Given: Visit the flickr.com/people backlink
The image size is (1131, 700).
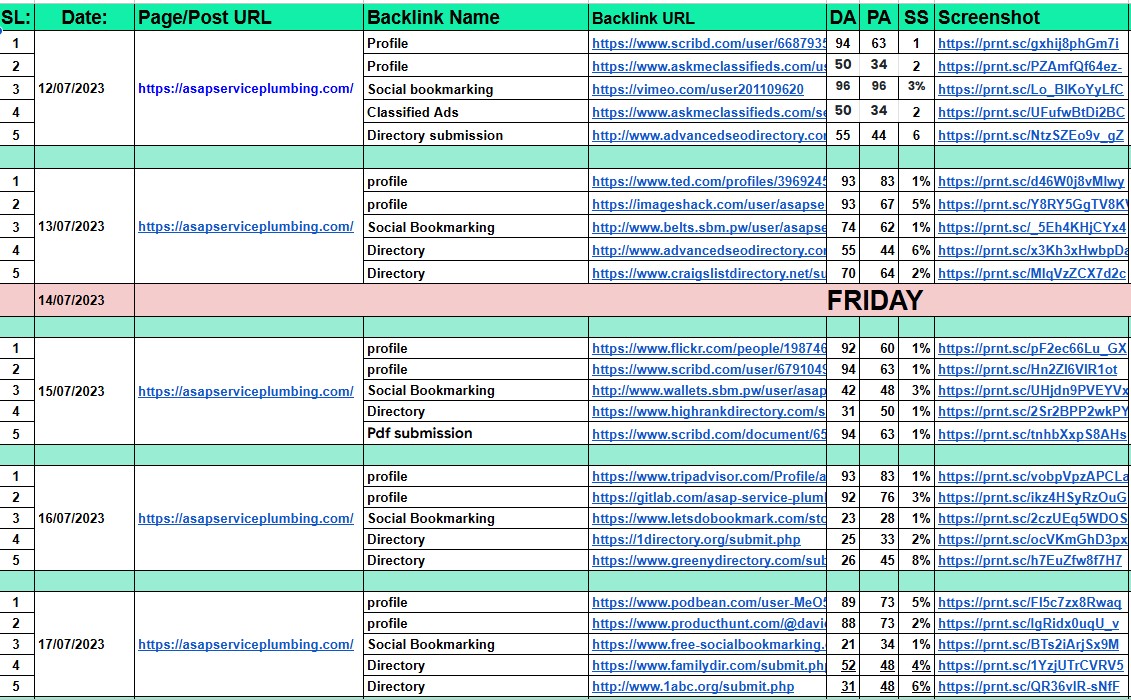Looking at the screenshot, I should [708, 349].
